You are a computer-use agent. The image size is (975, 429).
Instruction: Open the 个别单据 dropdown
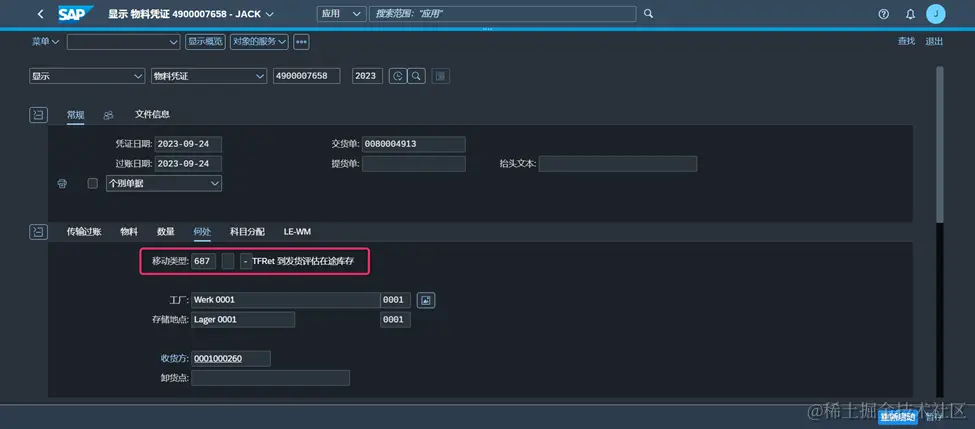[164, 183]
